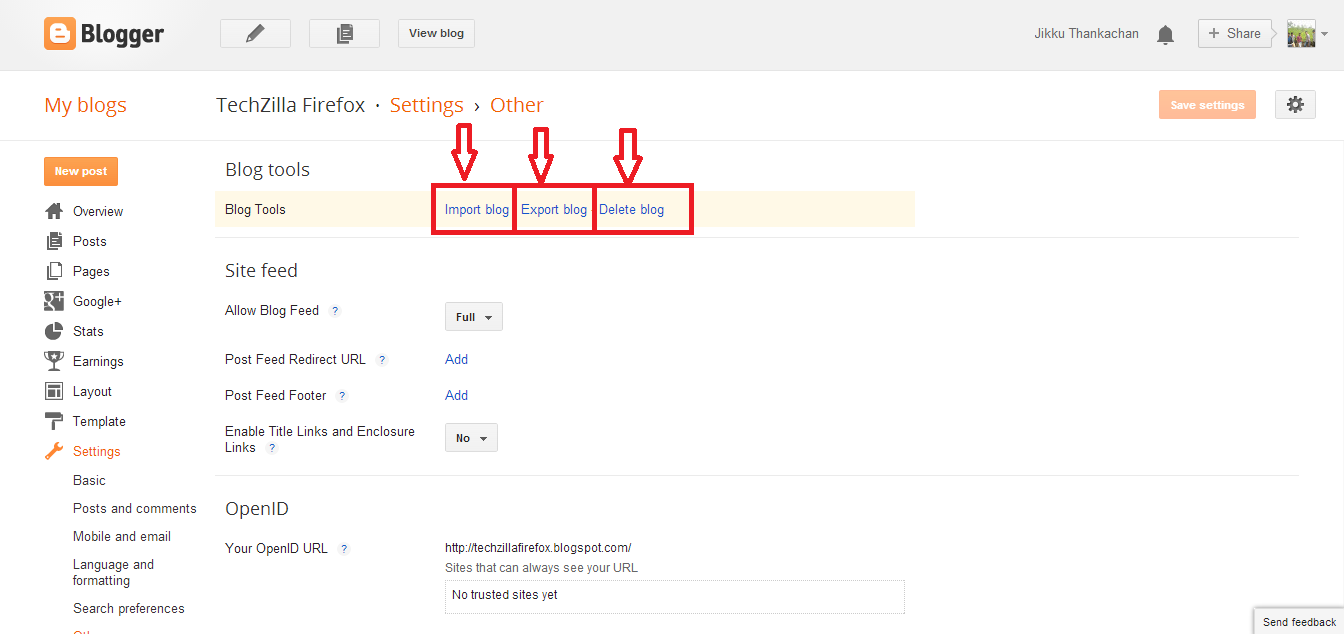Screen dimensions: 1344x634
Task: Open the Layout section
Action: (x=92, y=391)
